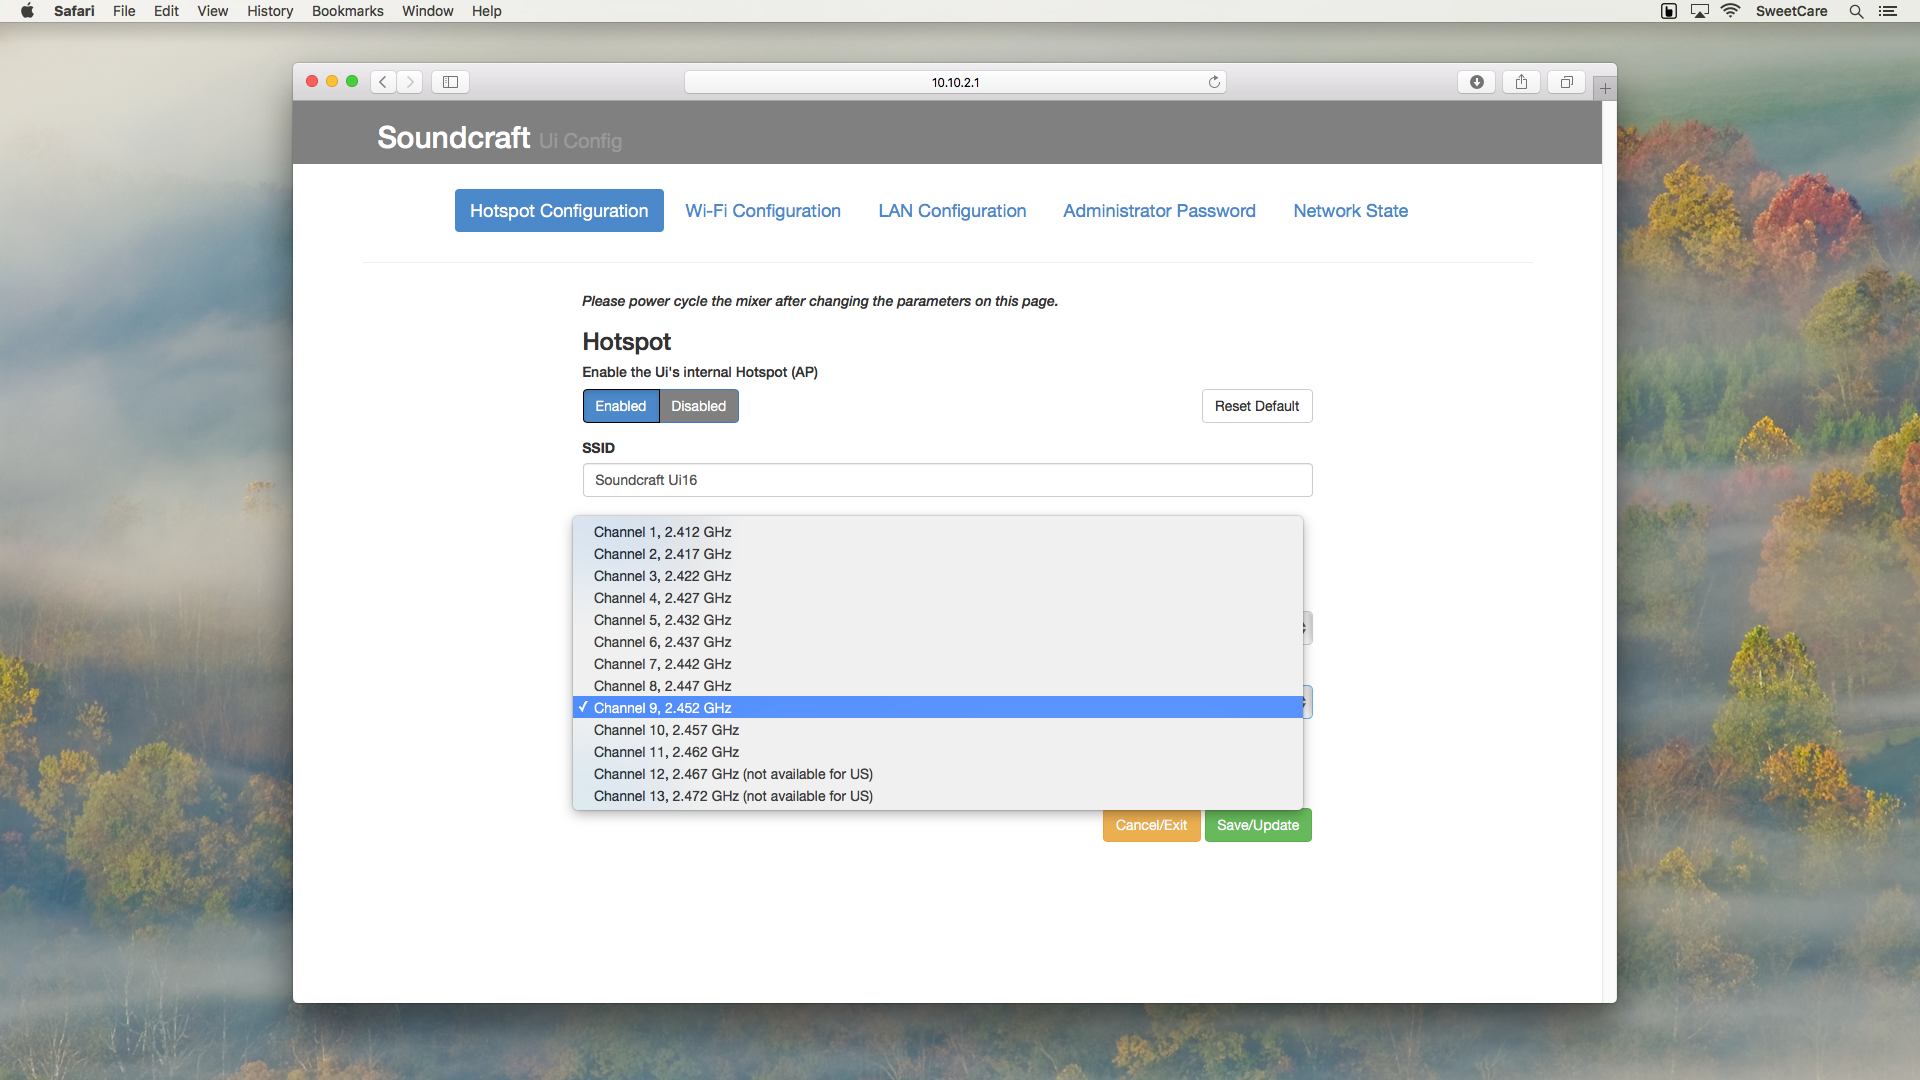Open the Bookmarks menu
Image resolution: width=1920 pixels, height=1080 pixels.
(x=347, y=11)
